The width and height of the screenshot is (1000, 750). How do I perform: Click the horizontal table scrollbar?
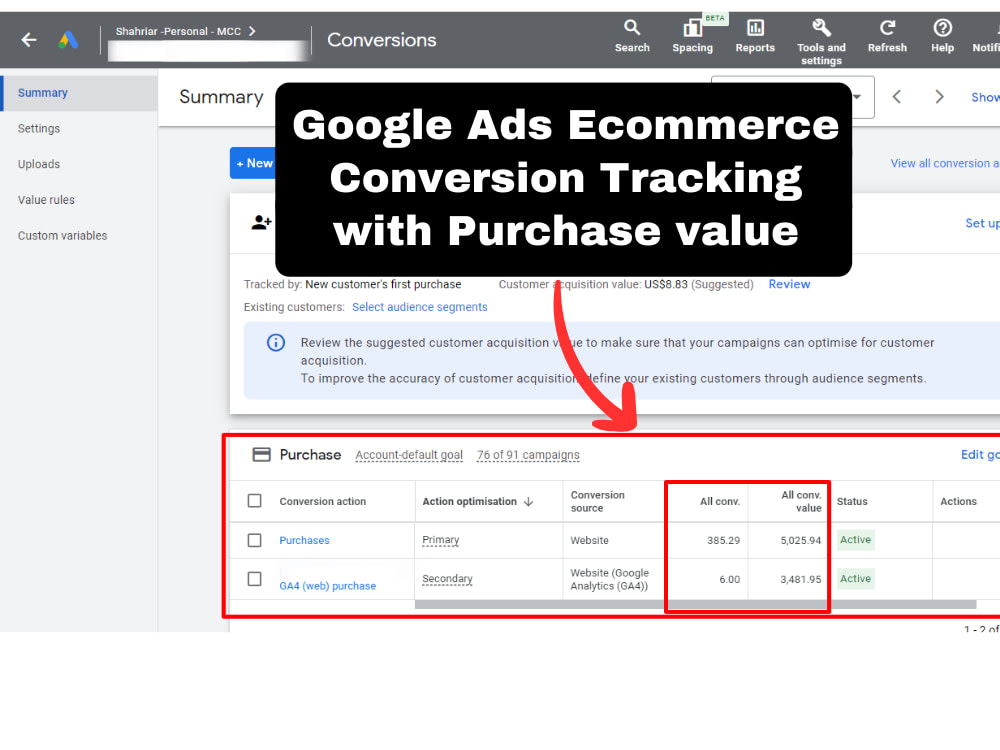pyautogui.click(x=695, y=605)
